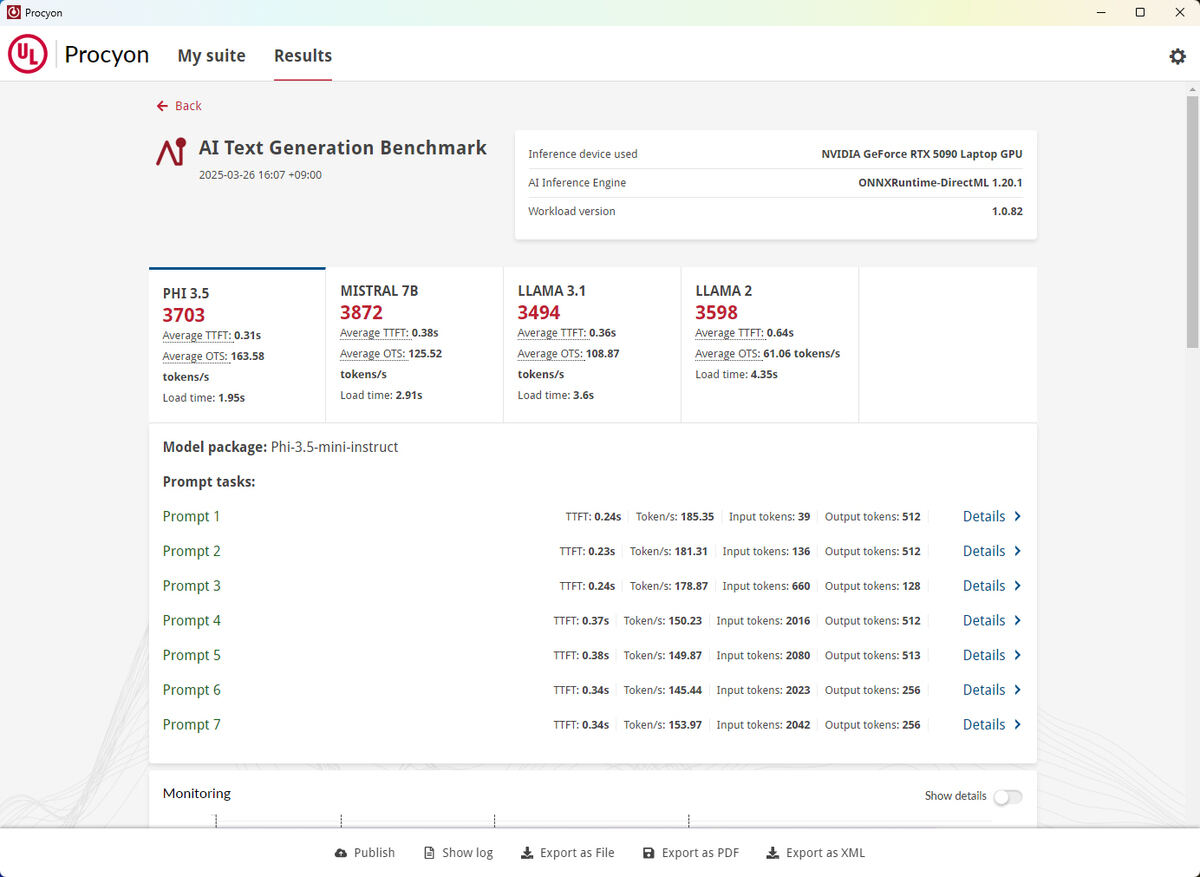Click the Prompt tasks heading
The width and height of the screenshot is (1200, 877).
tap(209, 482)
